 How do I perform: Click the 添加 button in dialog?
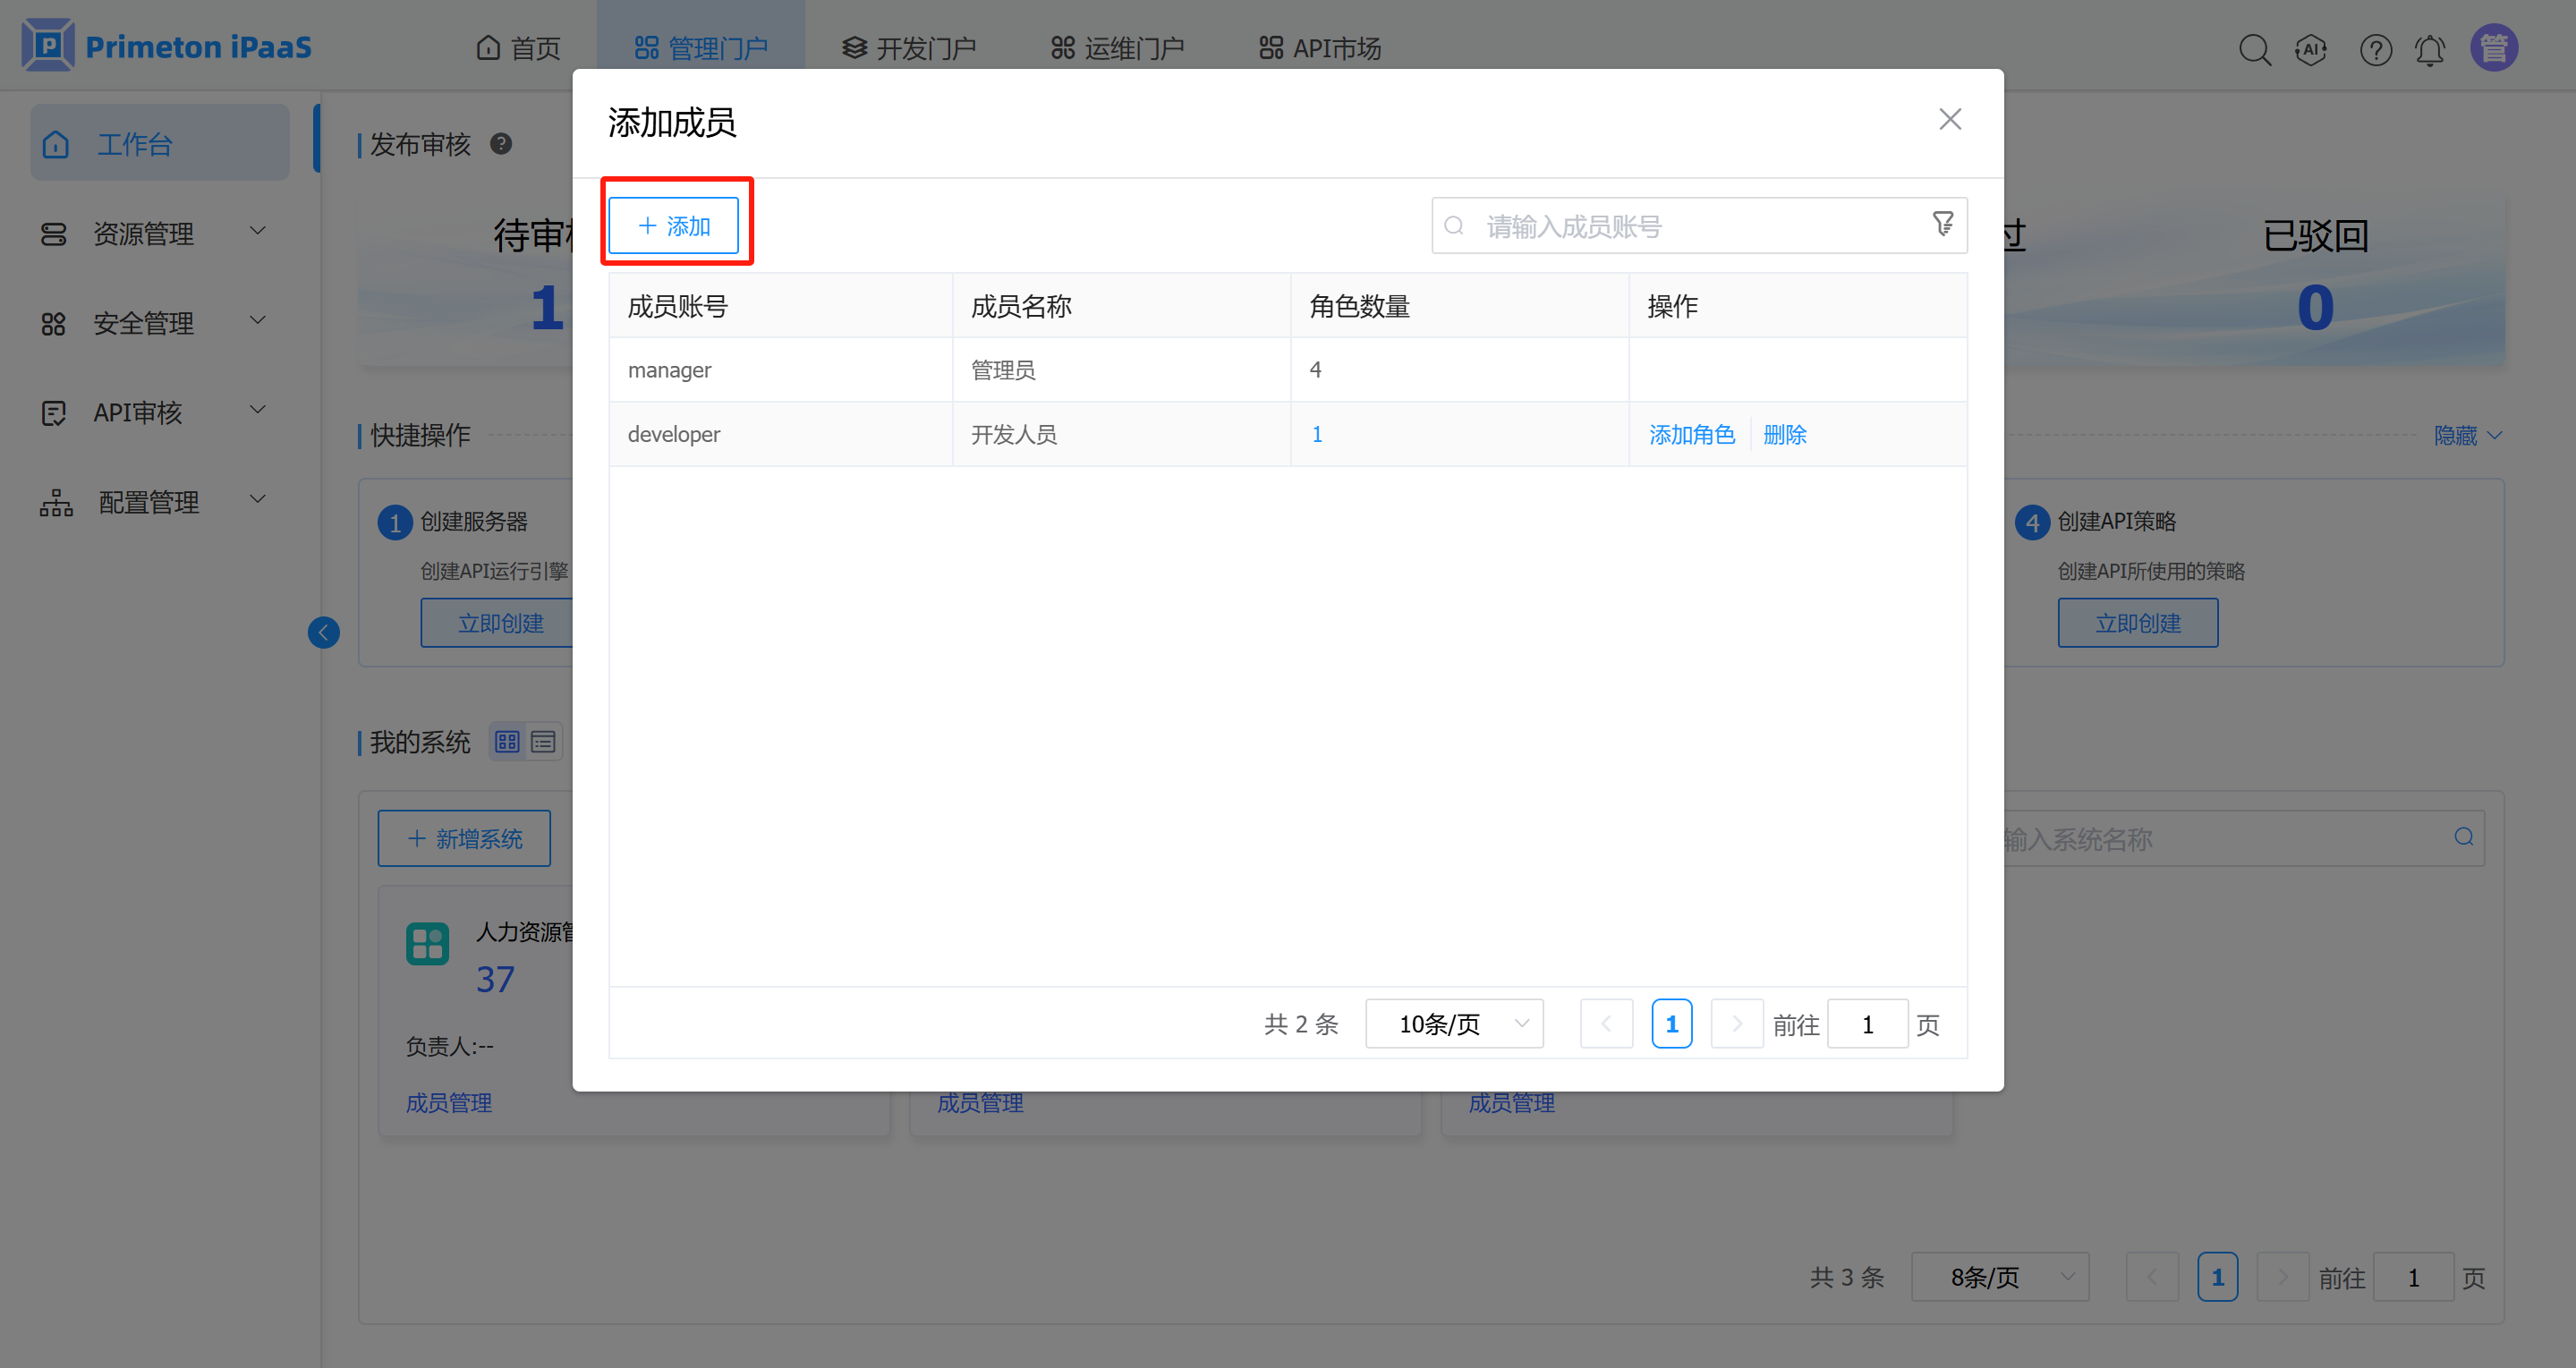[x=674, y=226]
